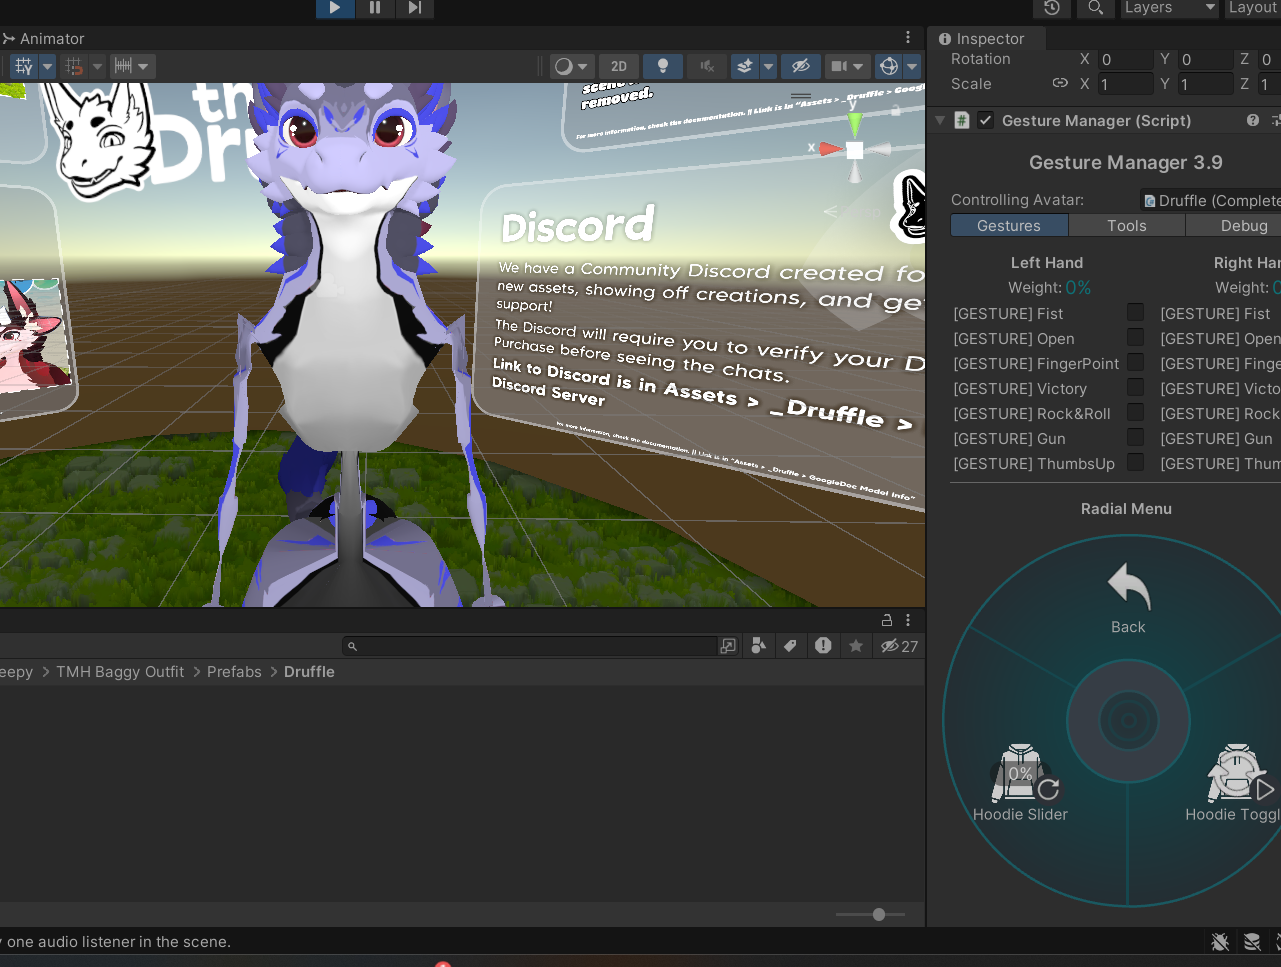Screen dimensions: 1281x967
Task: Focus the Project search field
Action: point(530,646)
